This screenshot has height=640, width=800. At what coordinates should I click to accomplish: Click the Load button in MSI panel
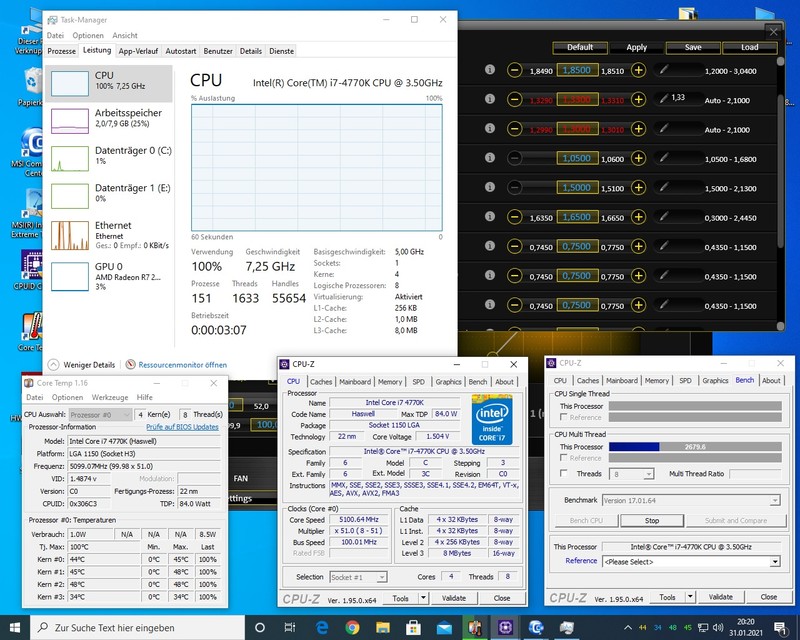749,47
